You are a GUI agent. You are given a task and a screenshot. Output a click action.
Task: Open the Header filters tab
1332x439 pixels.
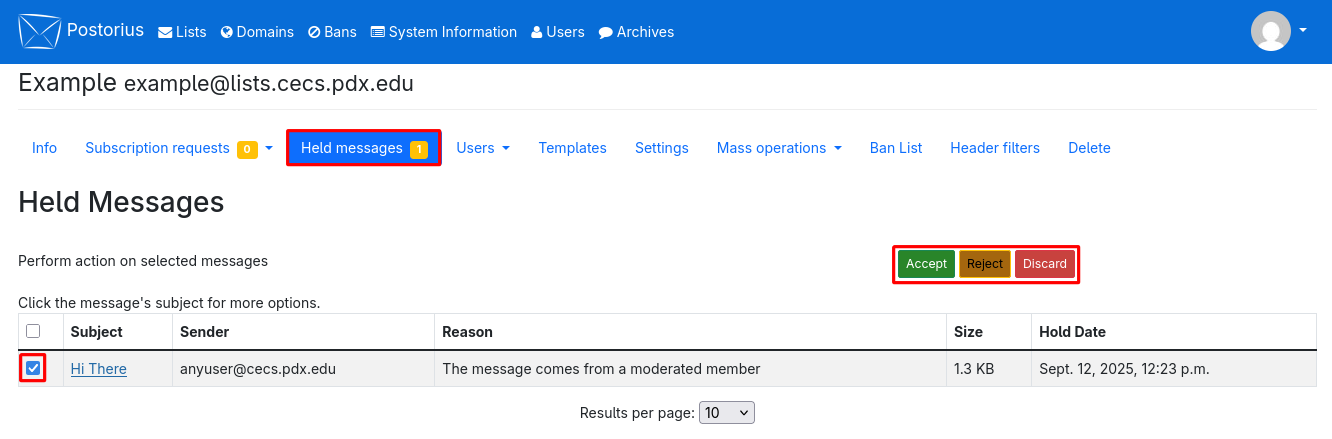[x=995, y=148]
